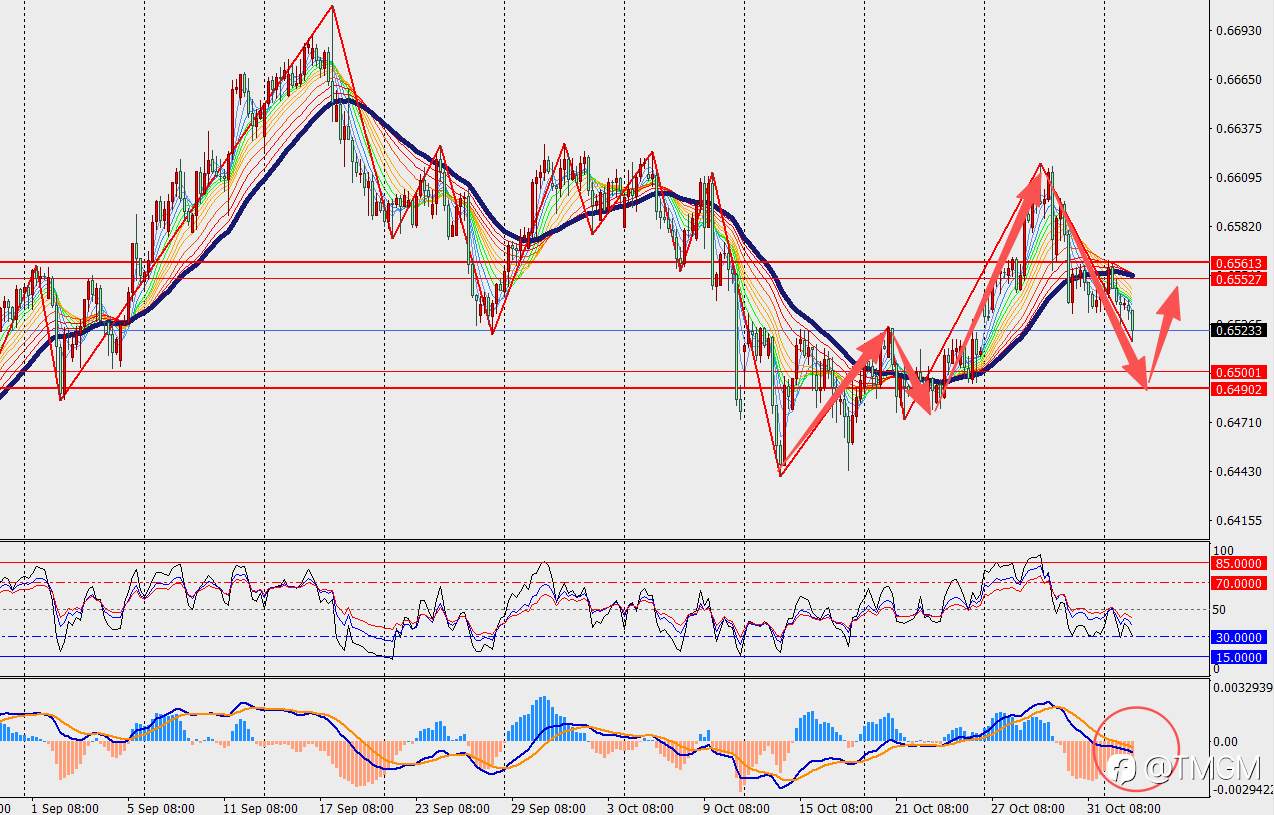Click the upward red arrow forecast

click(x=1163, y=335)
